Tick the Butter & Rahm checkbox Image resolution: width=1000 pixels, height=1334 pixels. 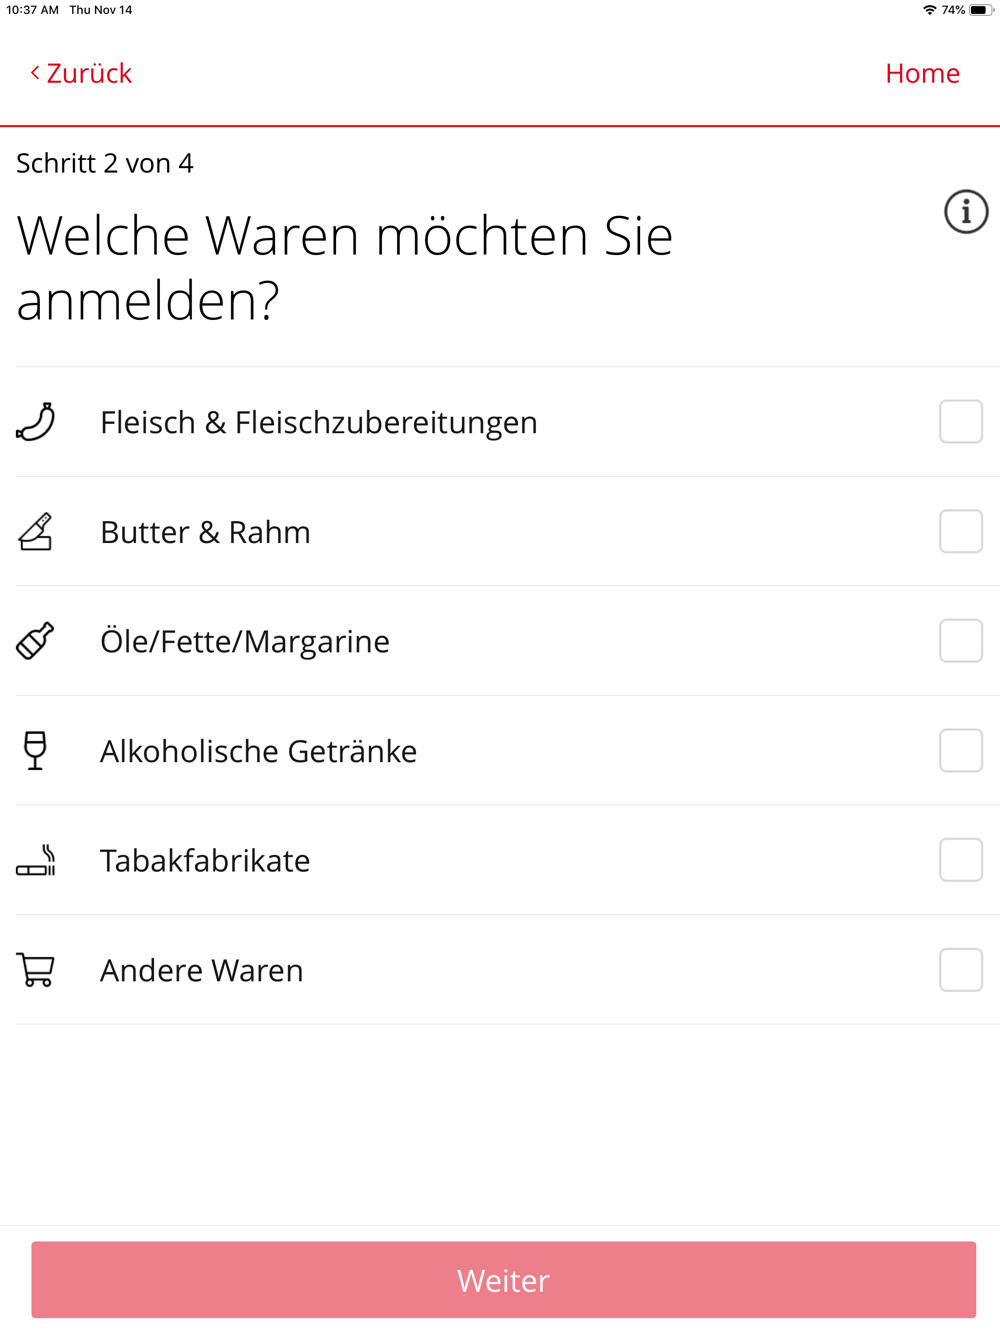point(961,531)
